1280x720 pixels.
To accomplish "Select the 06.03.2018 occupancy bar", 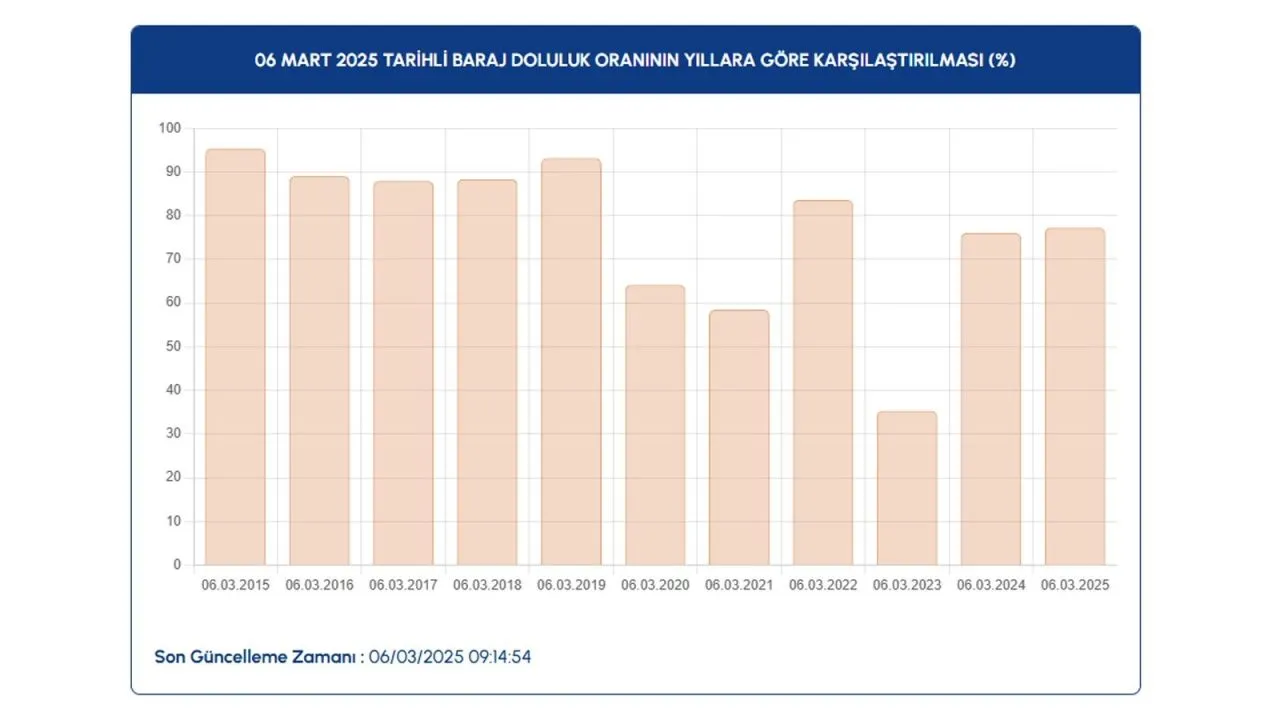I will click(x=487, y=372).
